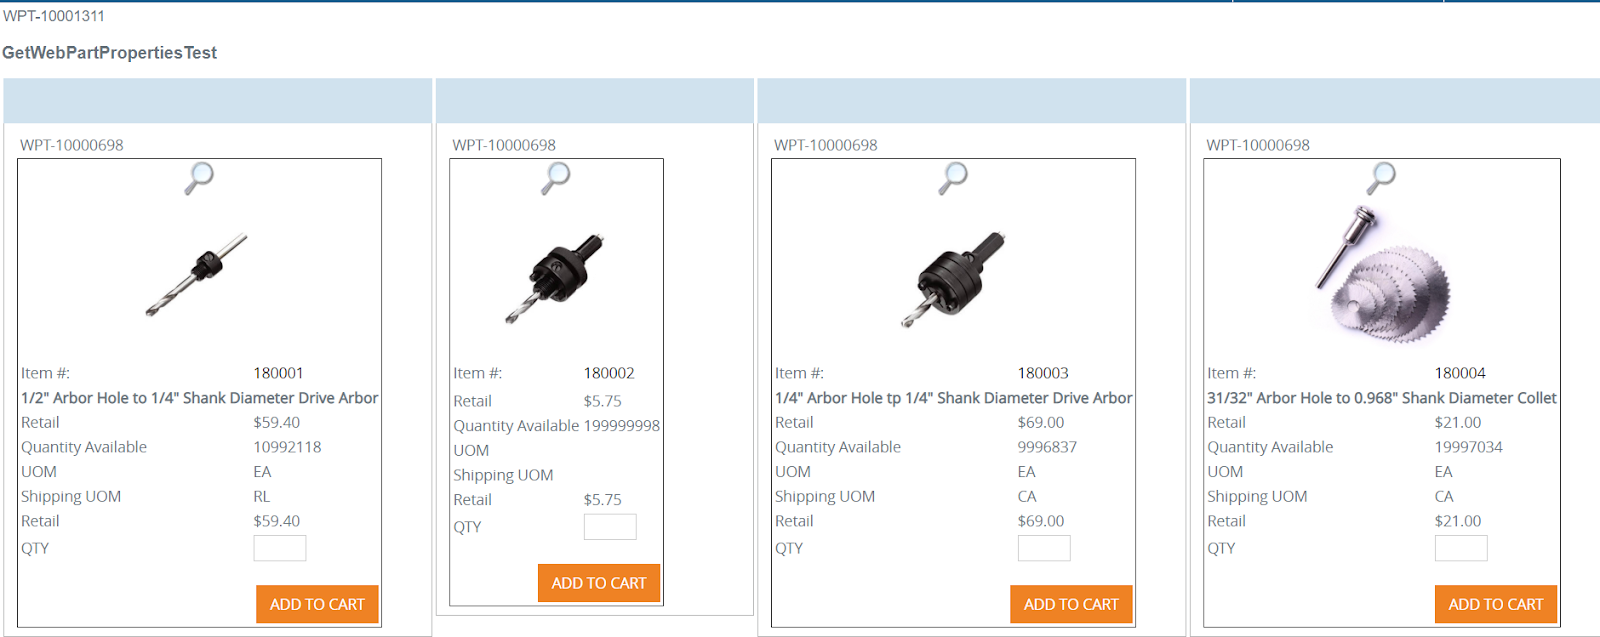Click magnifier icon on item 180001

point(200,178)
